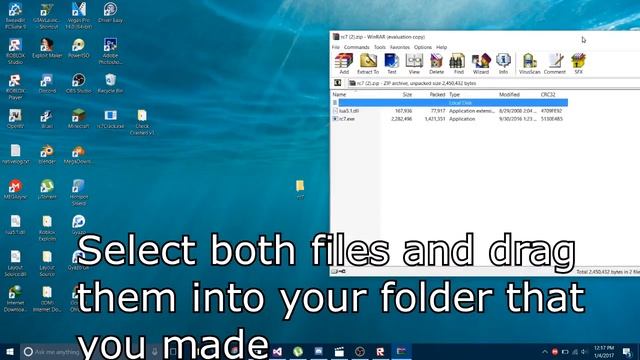Select Exploit Maker desktop shortcut

pyautogui.click(x=47, y=48)
